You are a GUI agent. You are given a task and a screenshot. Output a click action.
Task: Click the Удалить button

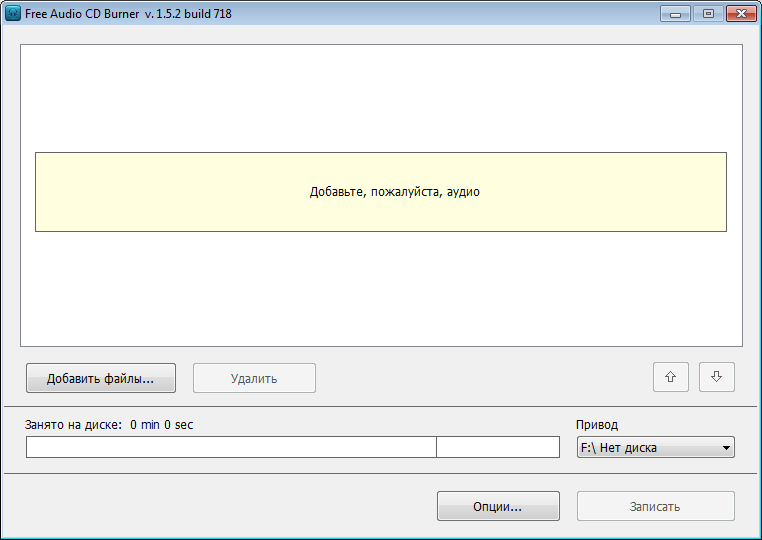254,378
